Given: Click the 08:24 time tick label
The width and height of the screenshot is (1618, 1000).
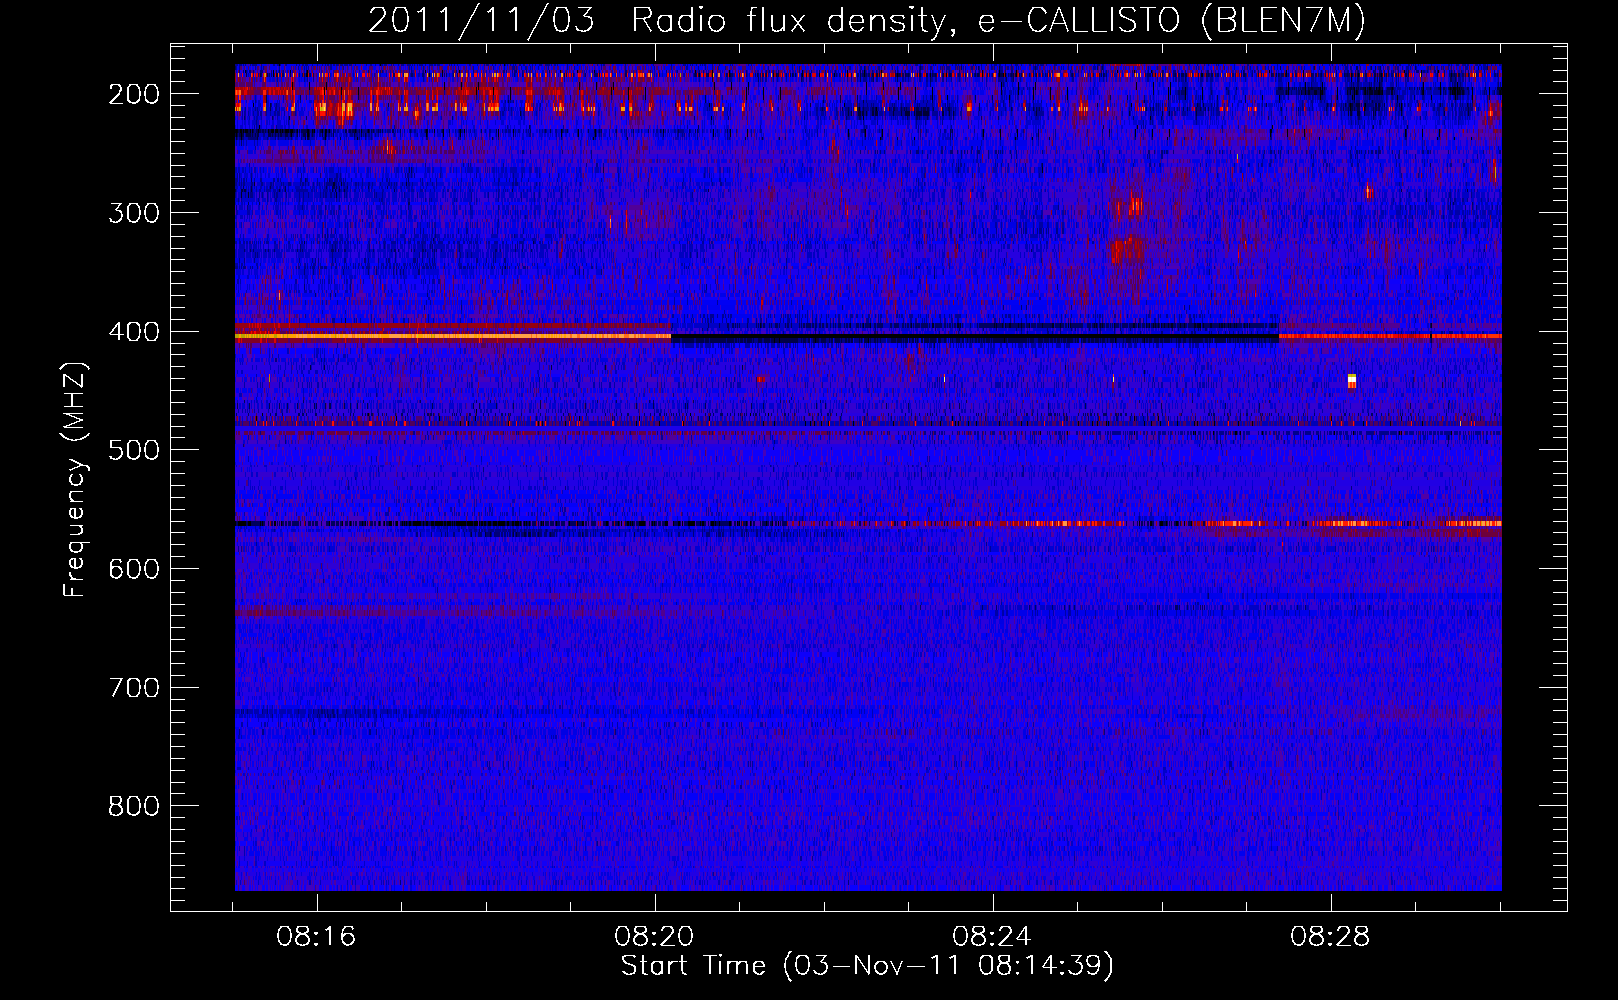Looking at the screenshot, I should [992, 937].
